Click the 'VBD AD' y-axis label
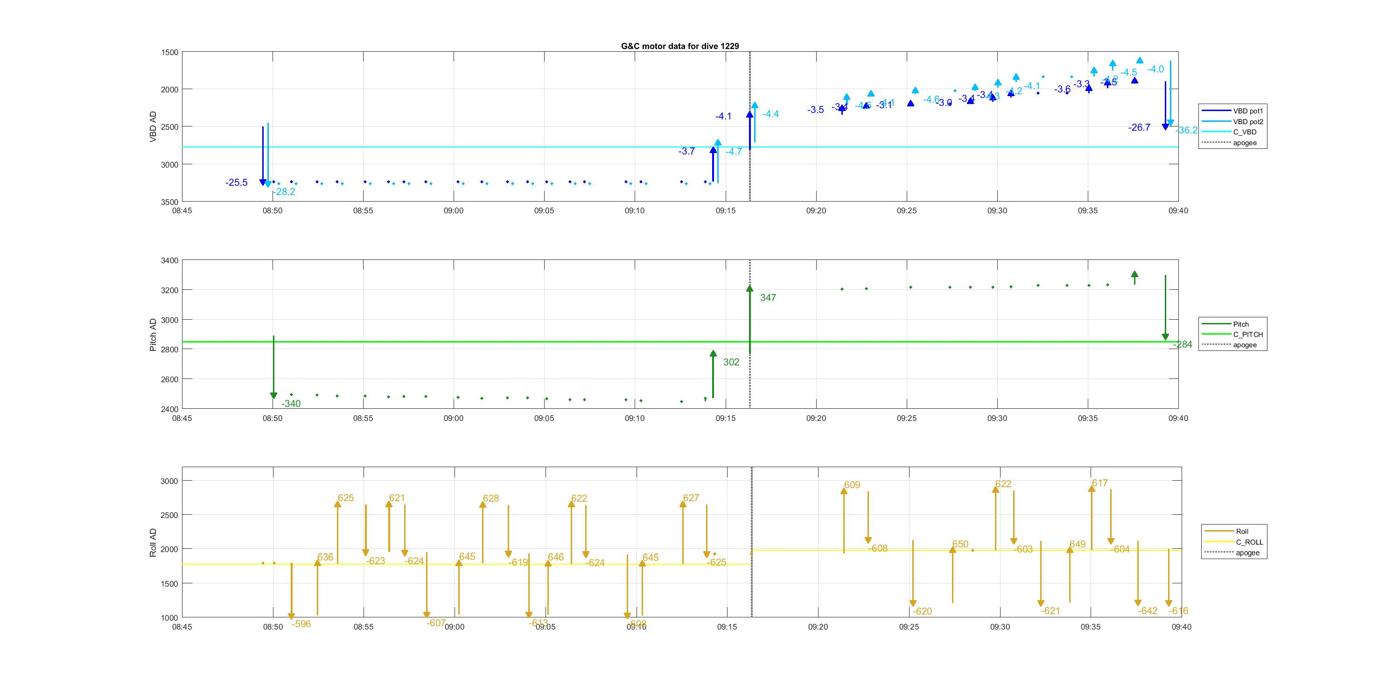 tap(153, 127)
